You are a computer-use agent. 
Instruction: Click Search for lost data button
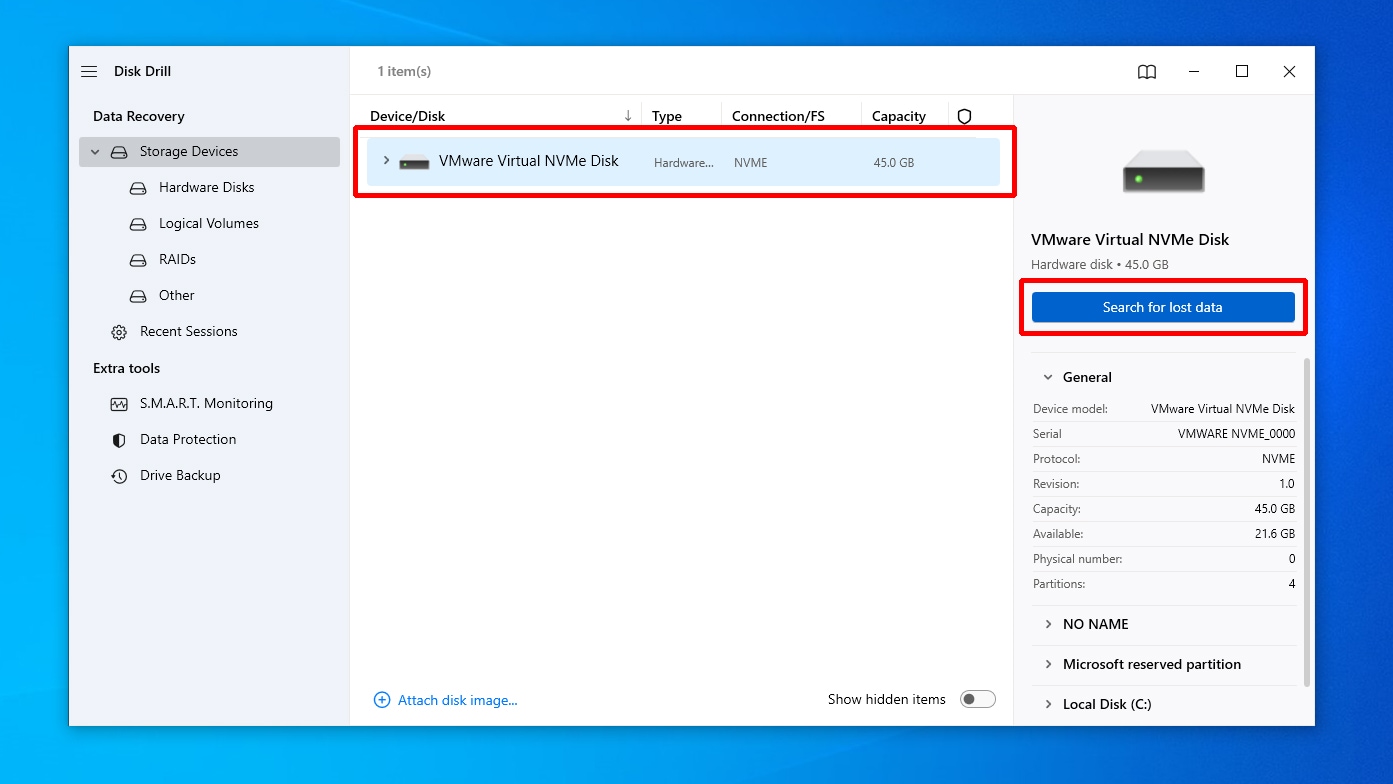click(1163, 307)
